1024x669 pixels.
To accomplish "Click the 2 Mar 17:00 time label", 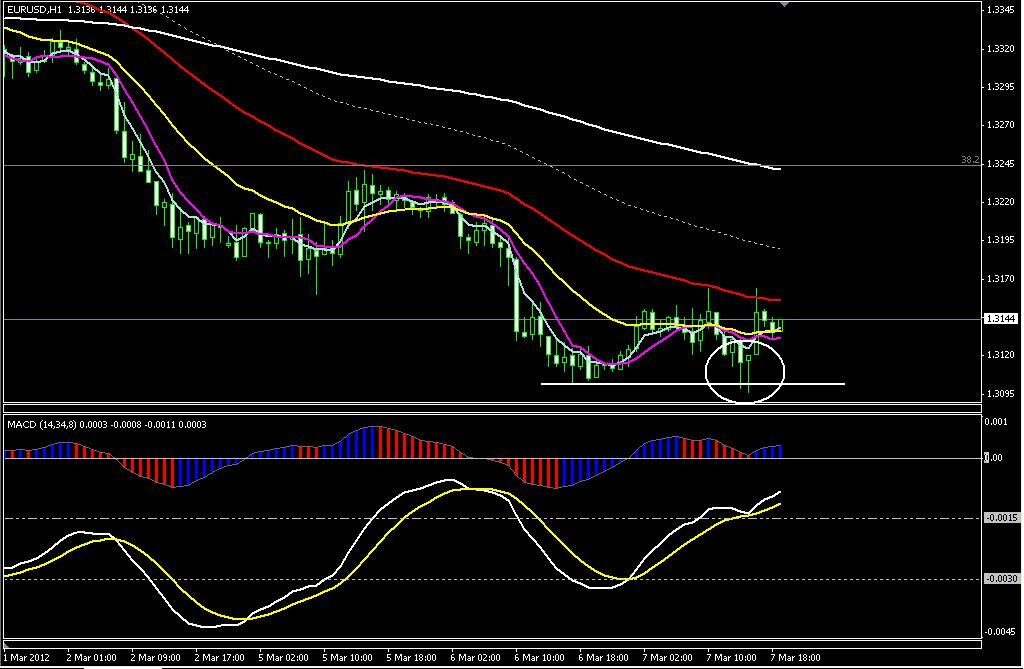I will (x=219, y=657).
